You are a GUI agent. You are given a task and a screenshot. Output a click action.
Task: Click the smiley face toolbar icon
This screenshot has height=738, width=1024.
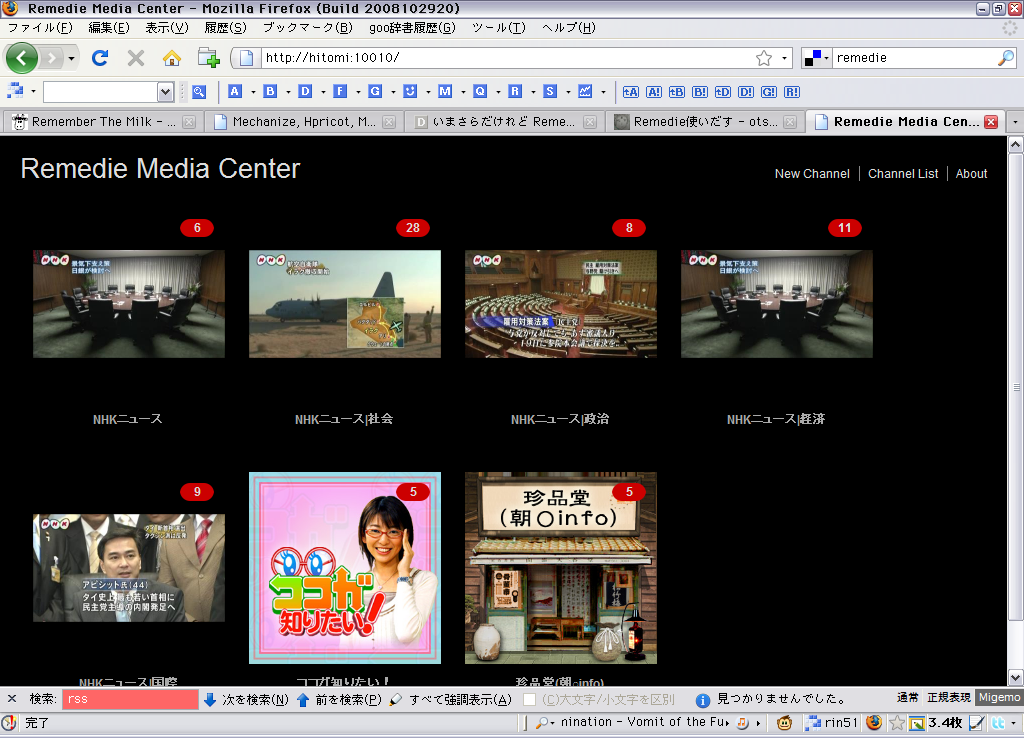pos(410,91)
